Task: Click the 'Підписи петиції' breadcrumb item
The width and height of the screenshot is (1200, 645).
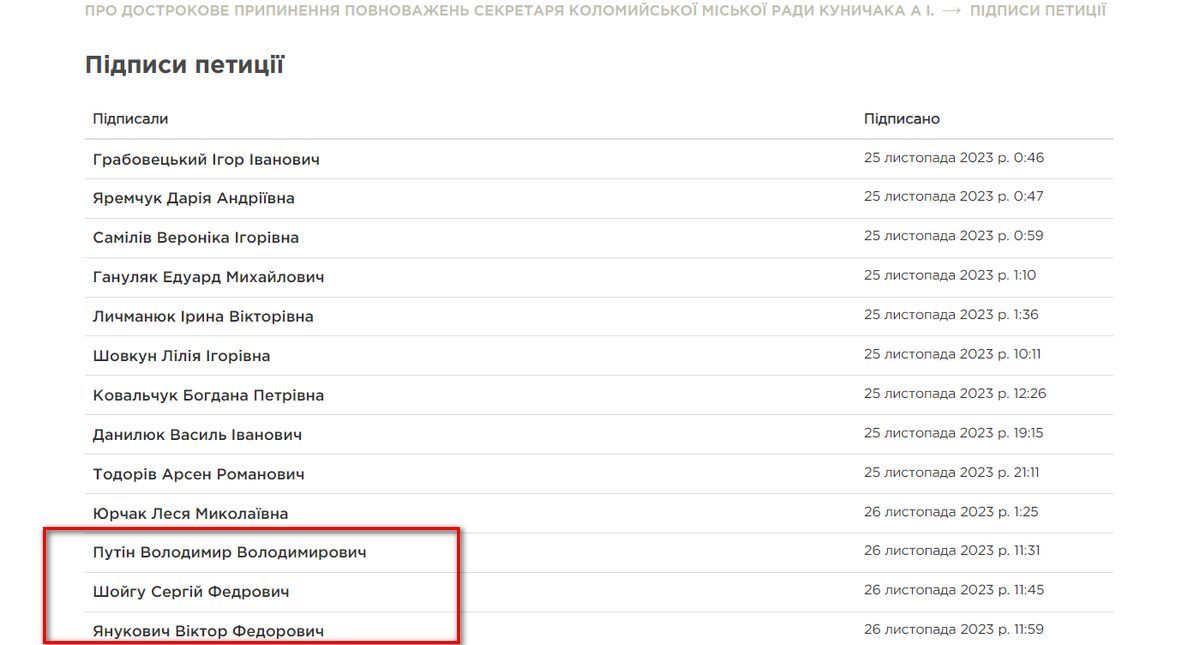Action: [x=1037, y=11]
